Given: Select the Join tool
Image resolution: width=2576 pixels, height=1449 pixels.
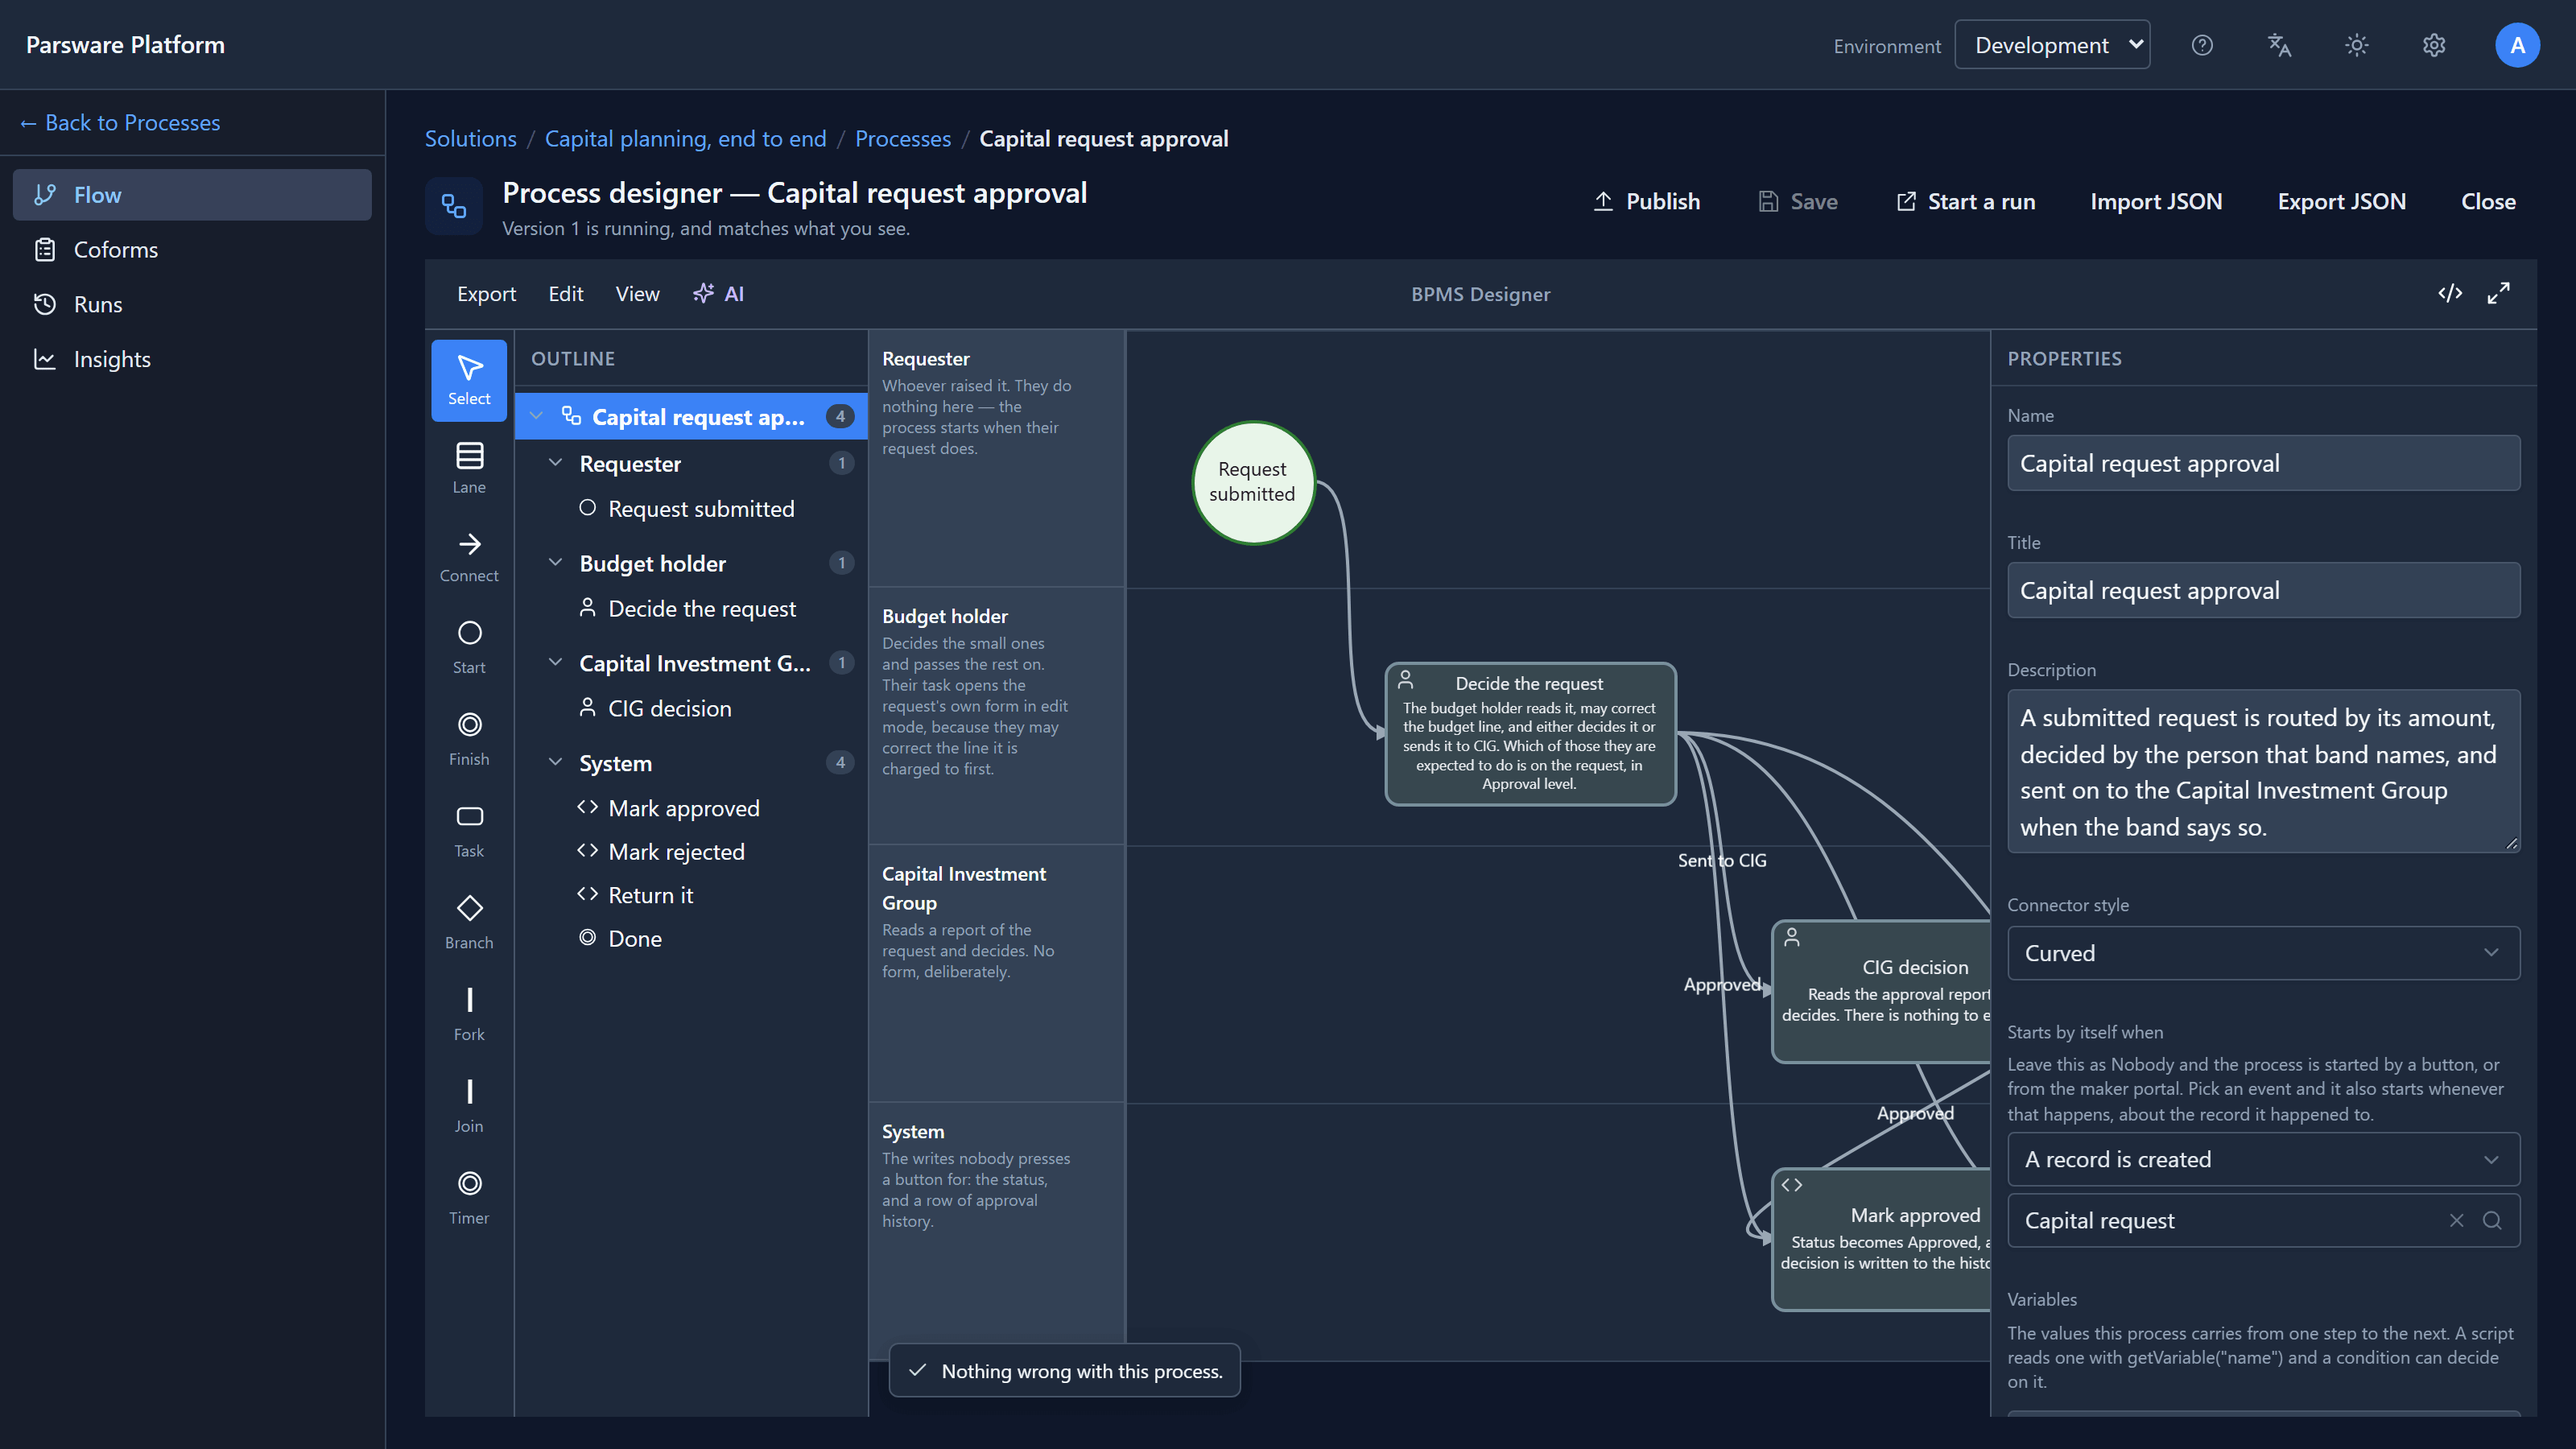Looking at the screenshot, I should [x=469, y=1106].
